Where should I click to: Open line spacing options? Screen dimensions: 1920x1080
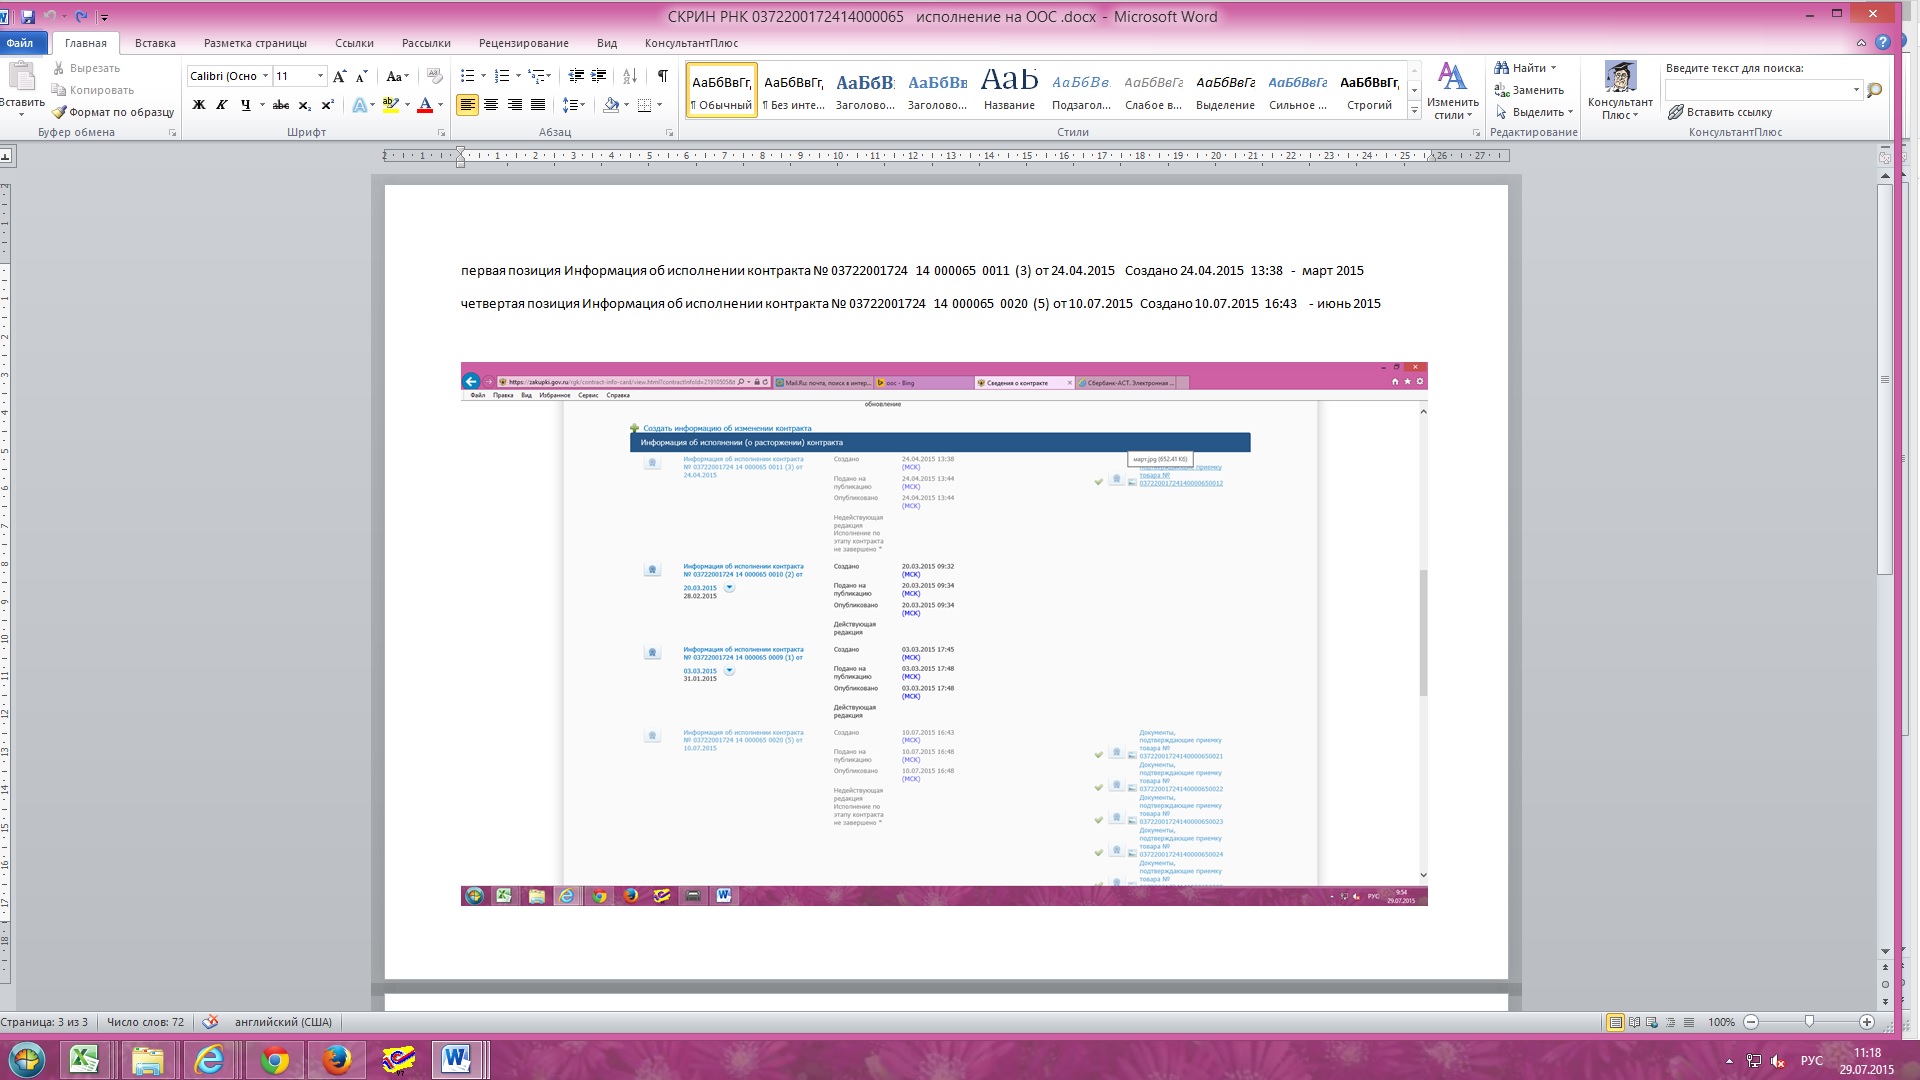tap(573, 105)
